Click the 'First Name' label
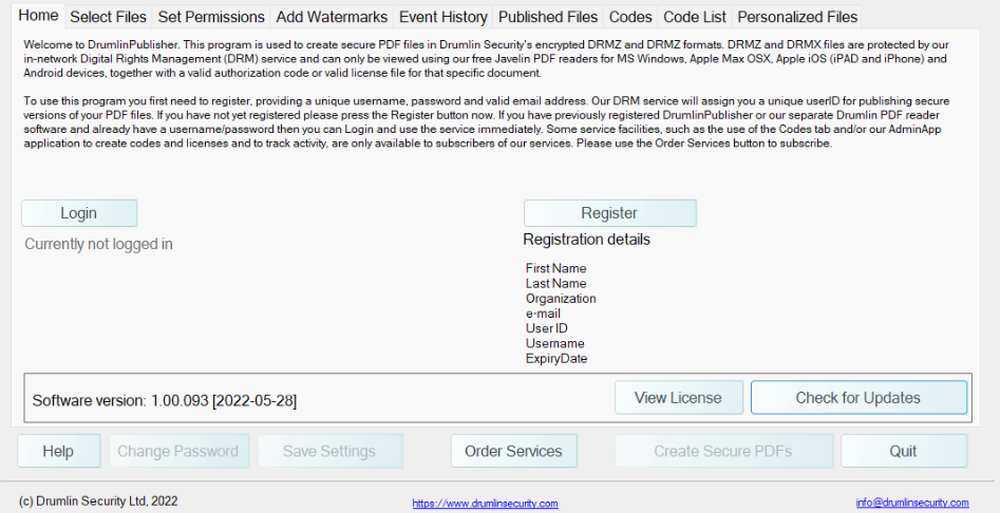The height and width of the screenshot is (513, 1000). coord(556,269)
